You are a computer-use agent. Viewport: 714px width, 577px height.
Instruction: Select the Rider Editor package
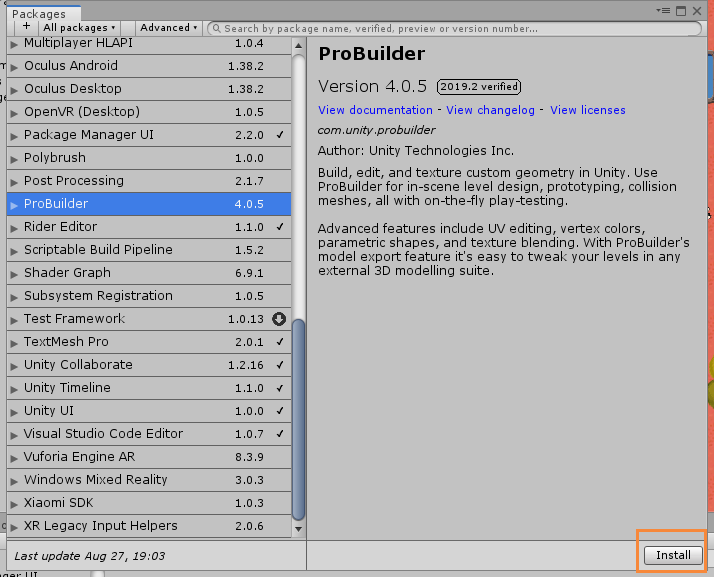click(149, 227)
